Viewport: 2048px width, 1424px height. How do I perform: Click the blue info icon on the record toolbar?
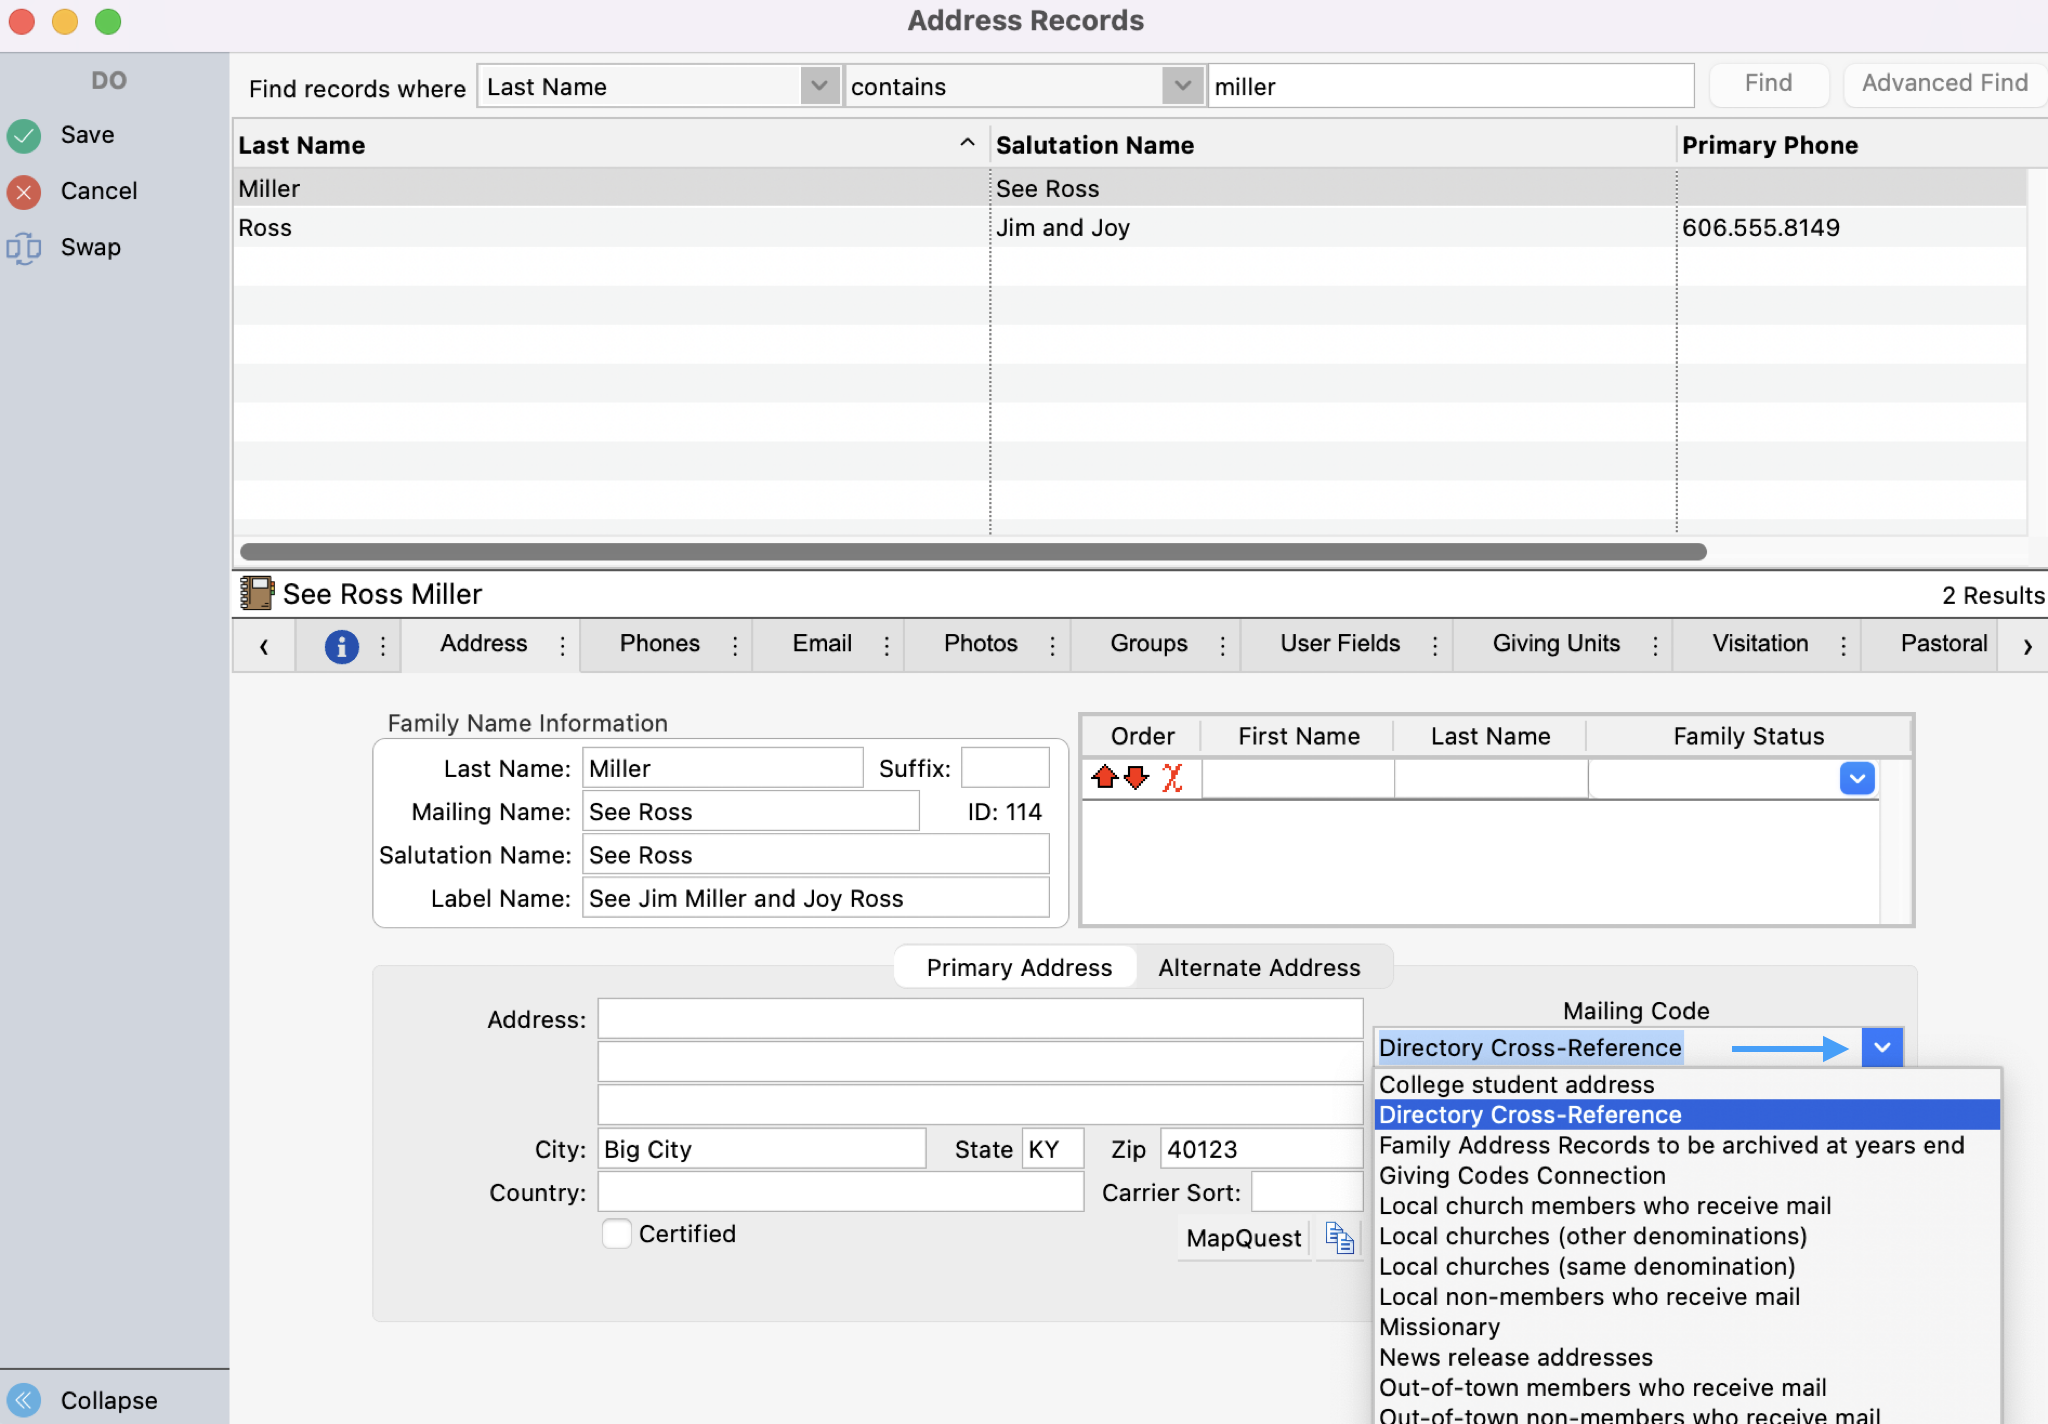(x=342, y=646)
